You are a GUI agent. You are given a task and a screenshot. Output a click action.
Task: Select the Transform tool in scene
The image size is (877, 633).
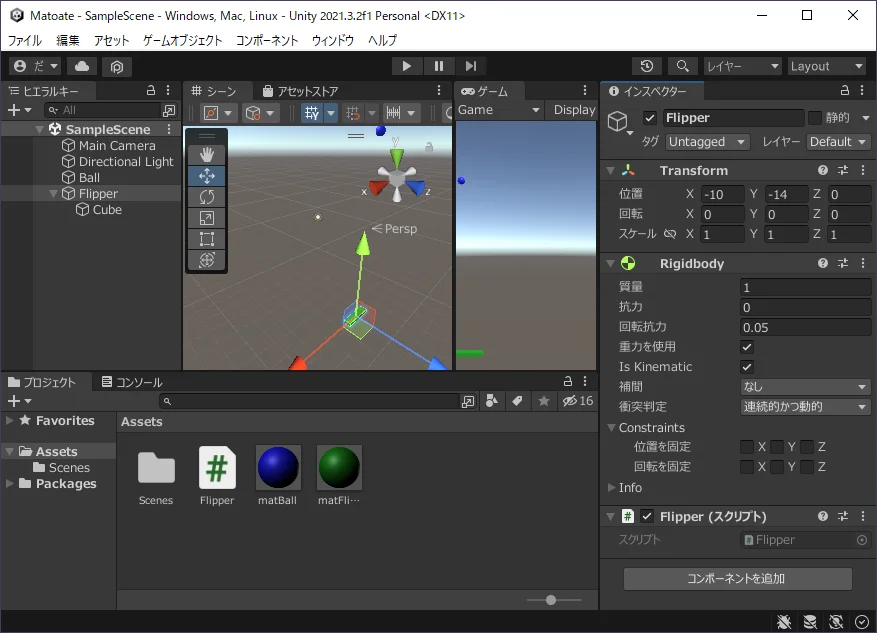click(x=207, y=259)
